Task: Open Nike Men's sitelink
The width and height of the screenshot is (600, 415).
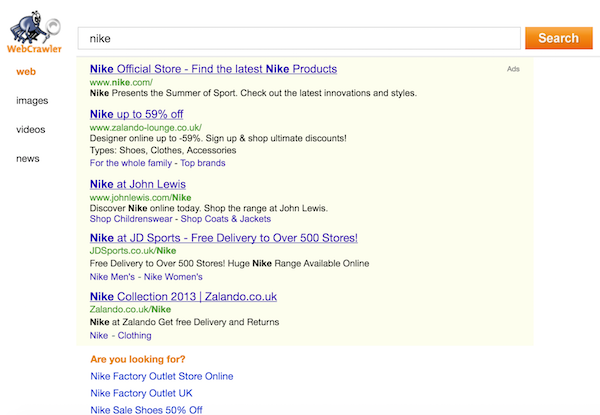Action: [x=112, y=277]
